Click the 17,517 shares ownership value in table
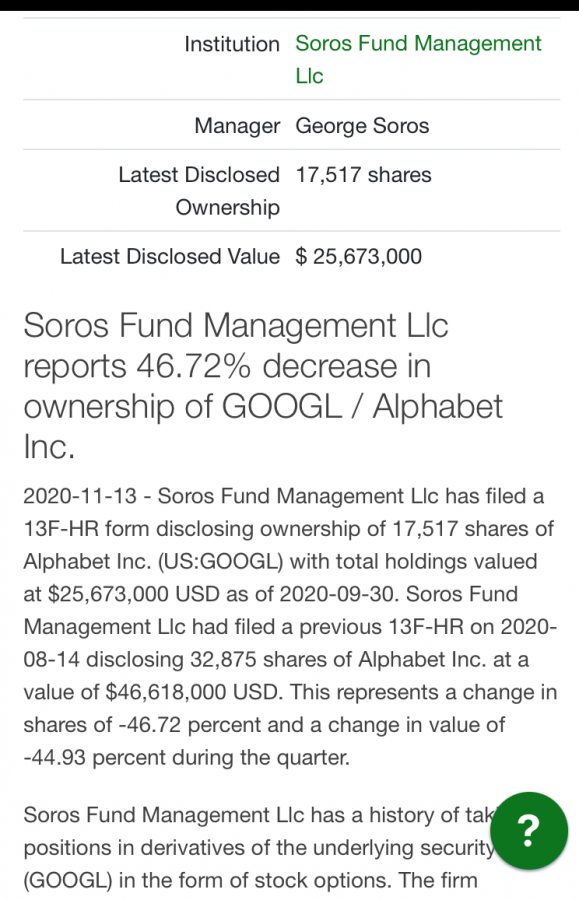 click(x=363, y=175)
